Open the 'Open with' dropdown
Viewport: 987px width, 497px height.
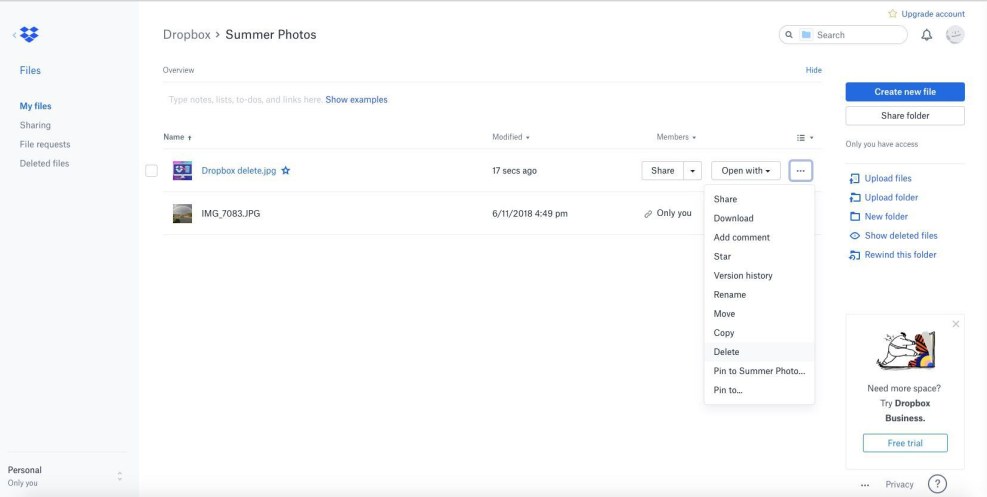tap(745, 171)
